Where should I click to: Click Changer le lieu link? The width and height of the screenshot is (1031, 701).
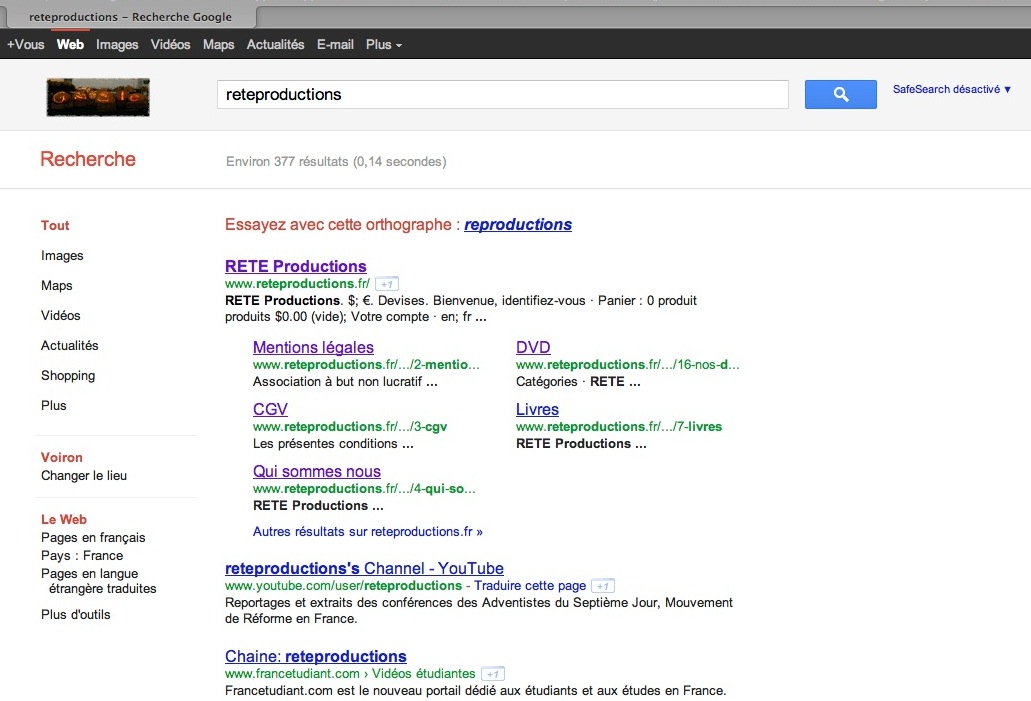pos(84,475)
